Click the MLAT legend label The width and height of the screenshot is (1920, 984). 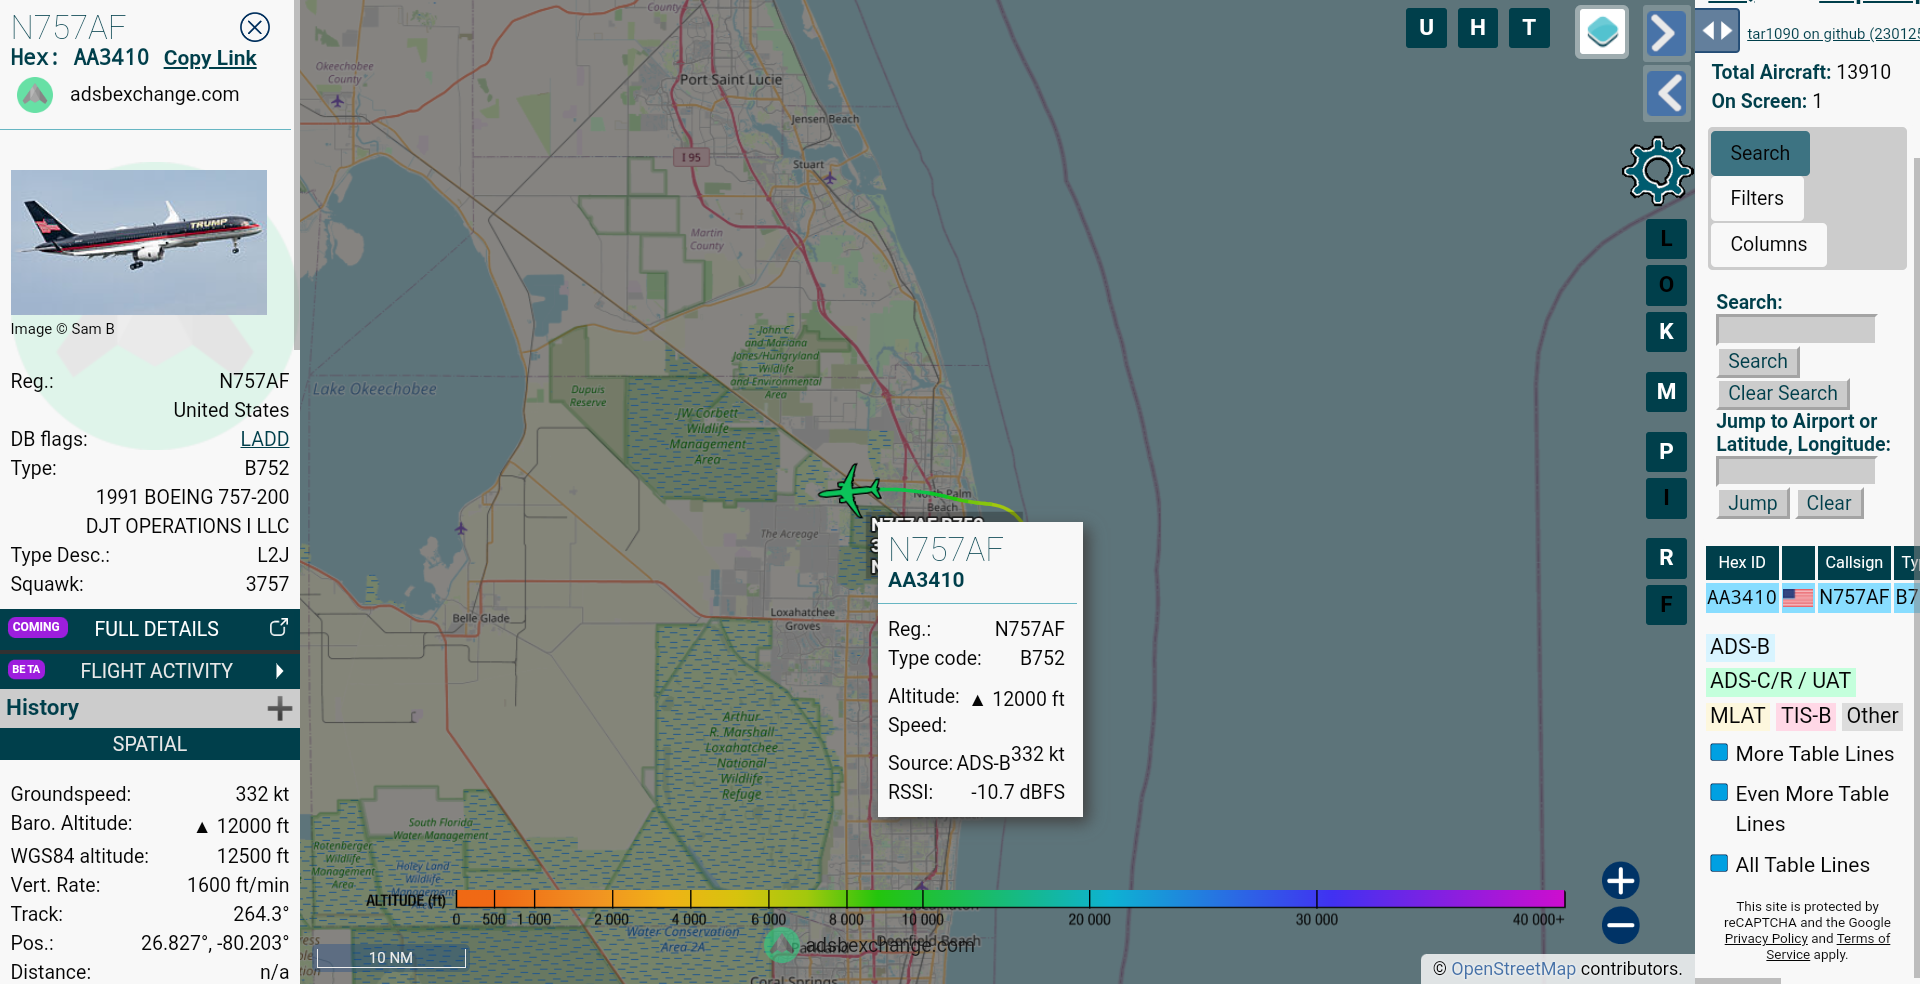1737,716
